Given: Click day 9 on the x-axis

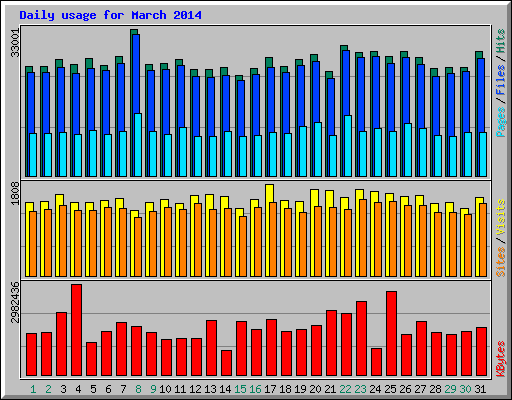Looking at the screenshot, I should [x=153, y=389].
